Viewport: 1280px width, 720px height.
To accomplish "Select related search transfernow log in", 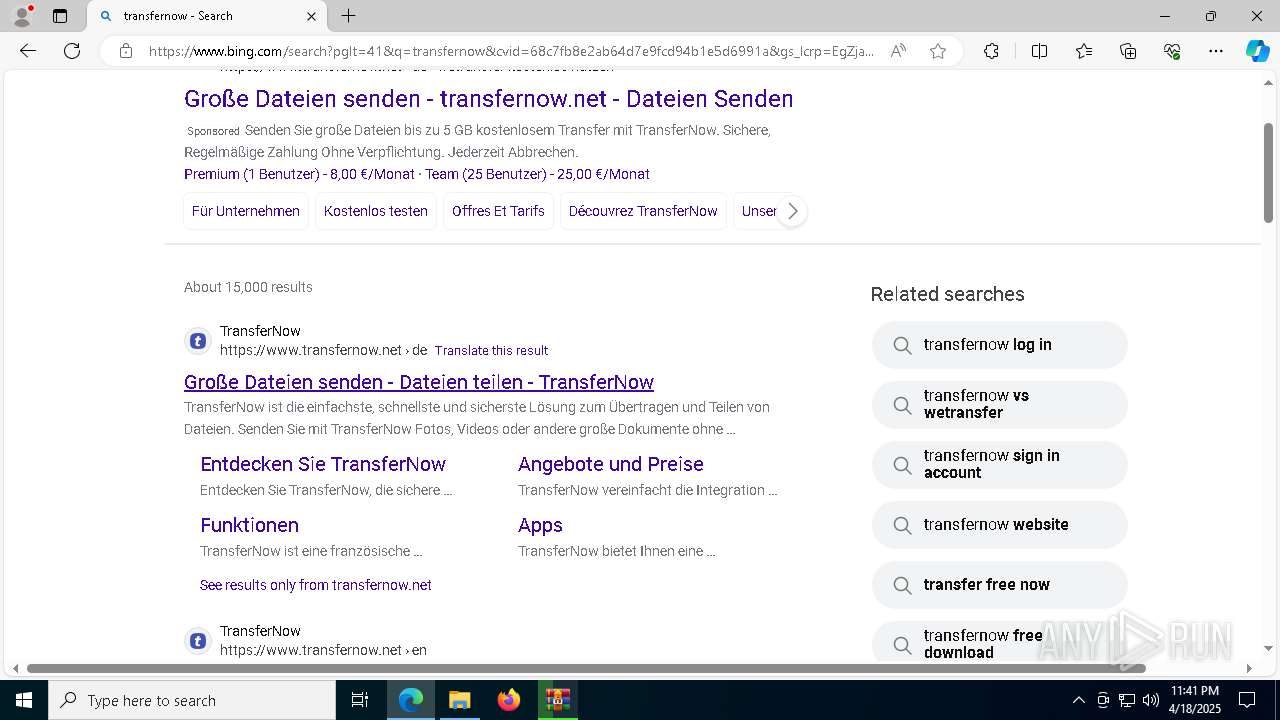I will click(1000, 345).
